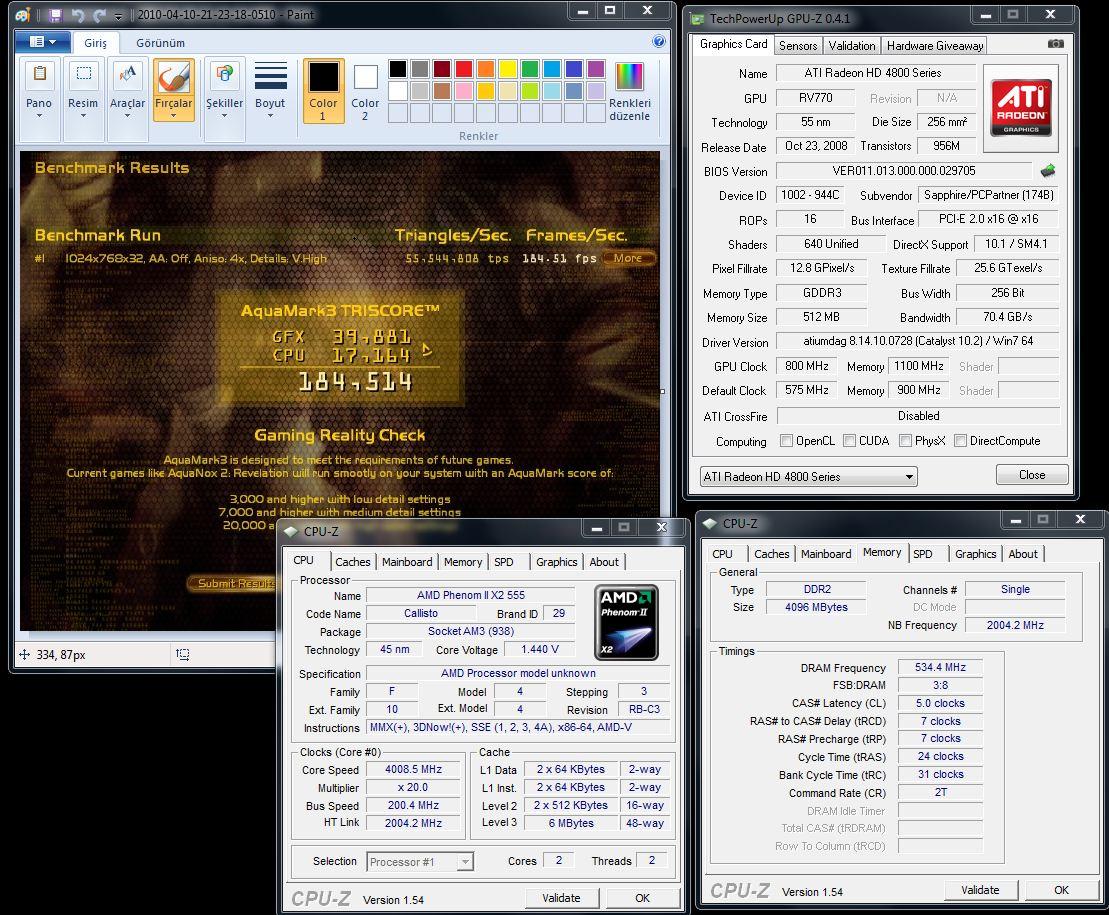Expand the Resim group in Paint ribbon
This screenshot has width=1109, height=915.
click(x=83, y=116)
